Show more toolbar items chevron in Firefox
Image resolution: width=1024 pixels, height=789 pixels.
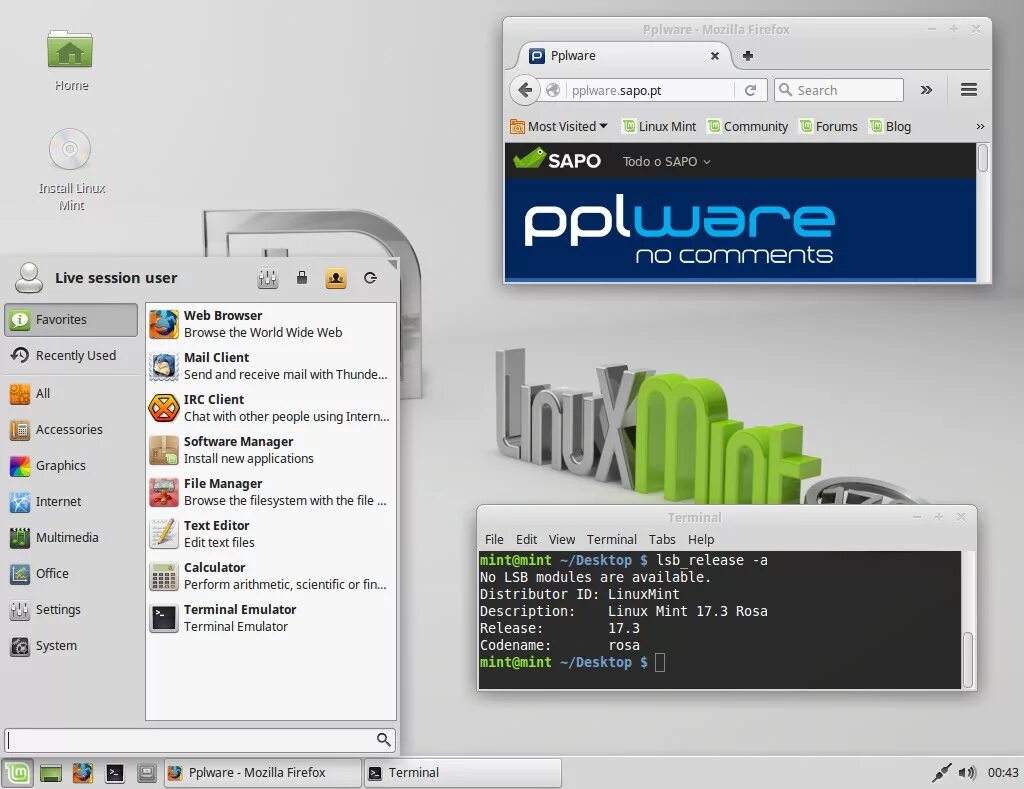click(x=926, y=90)
